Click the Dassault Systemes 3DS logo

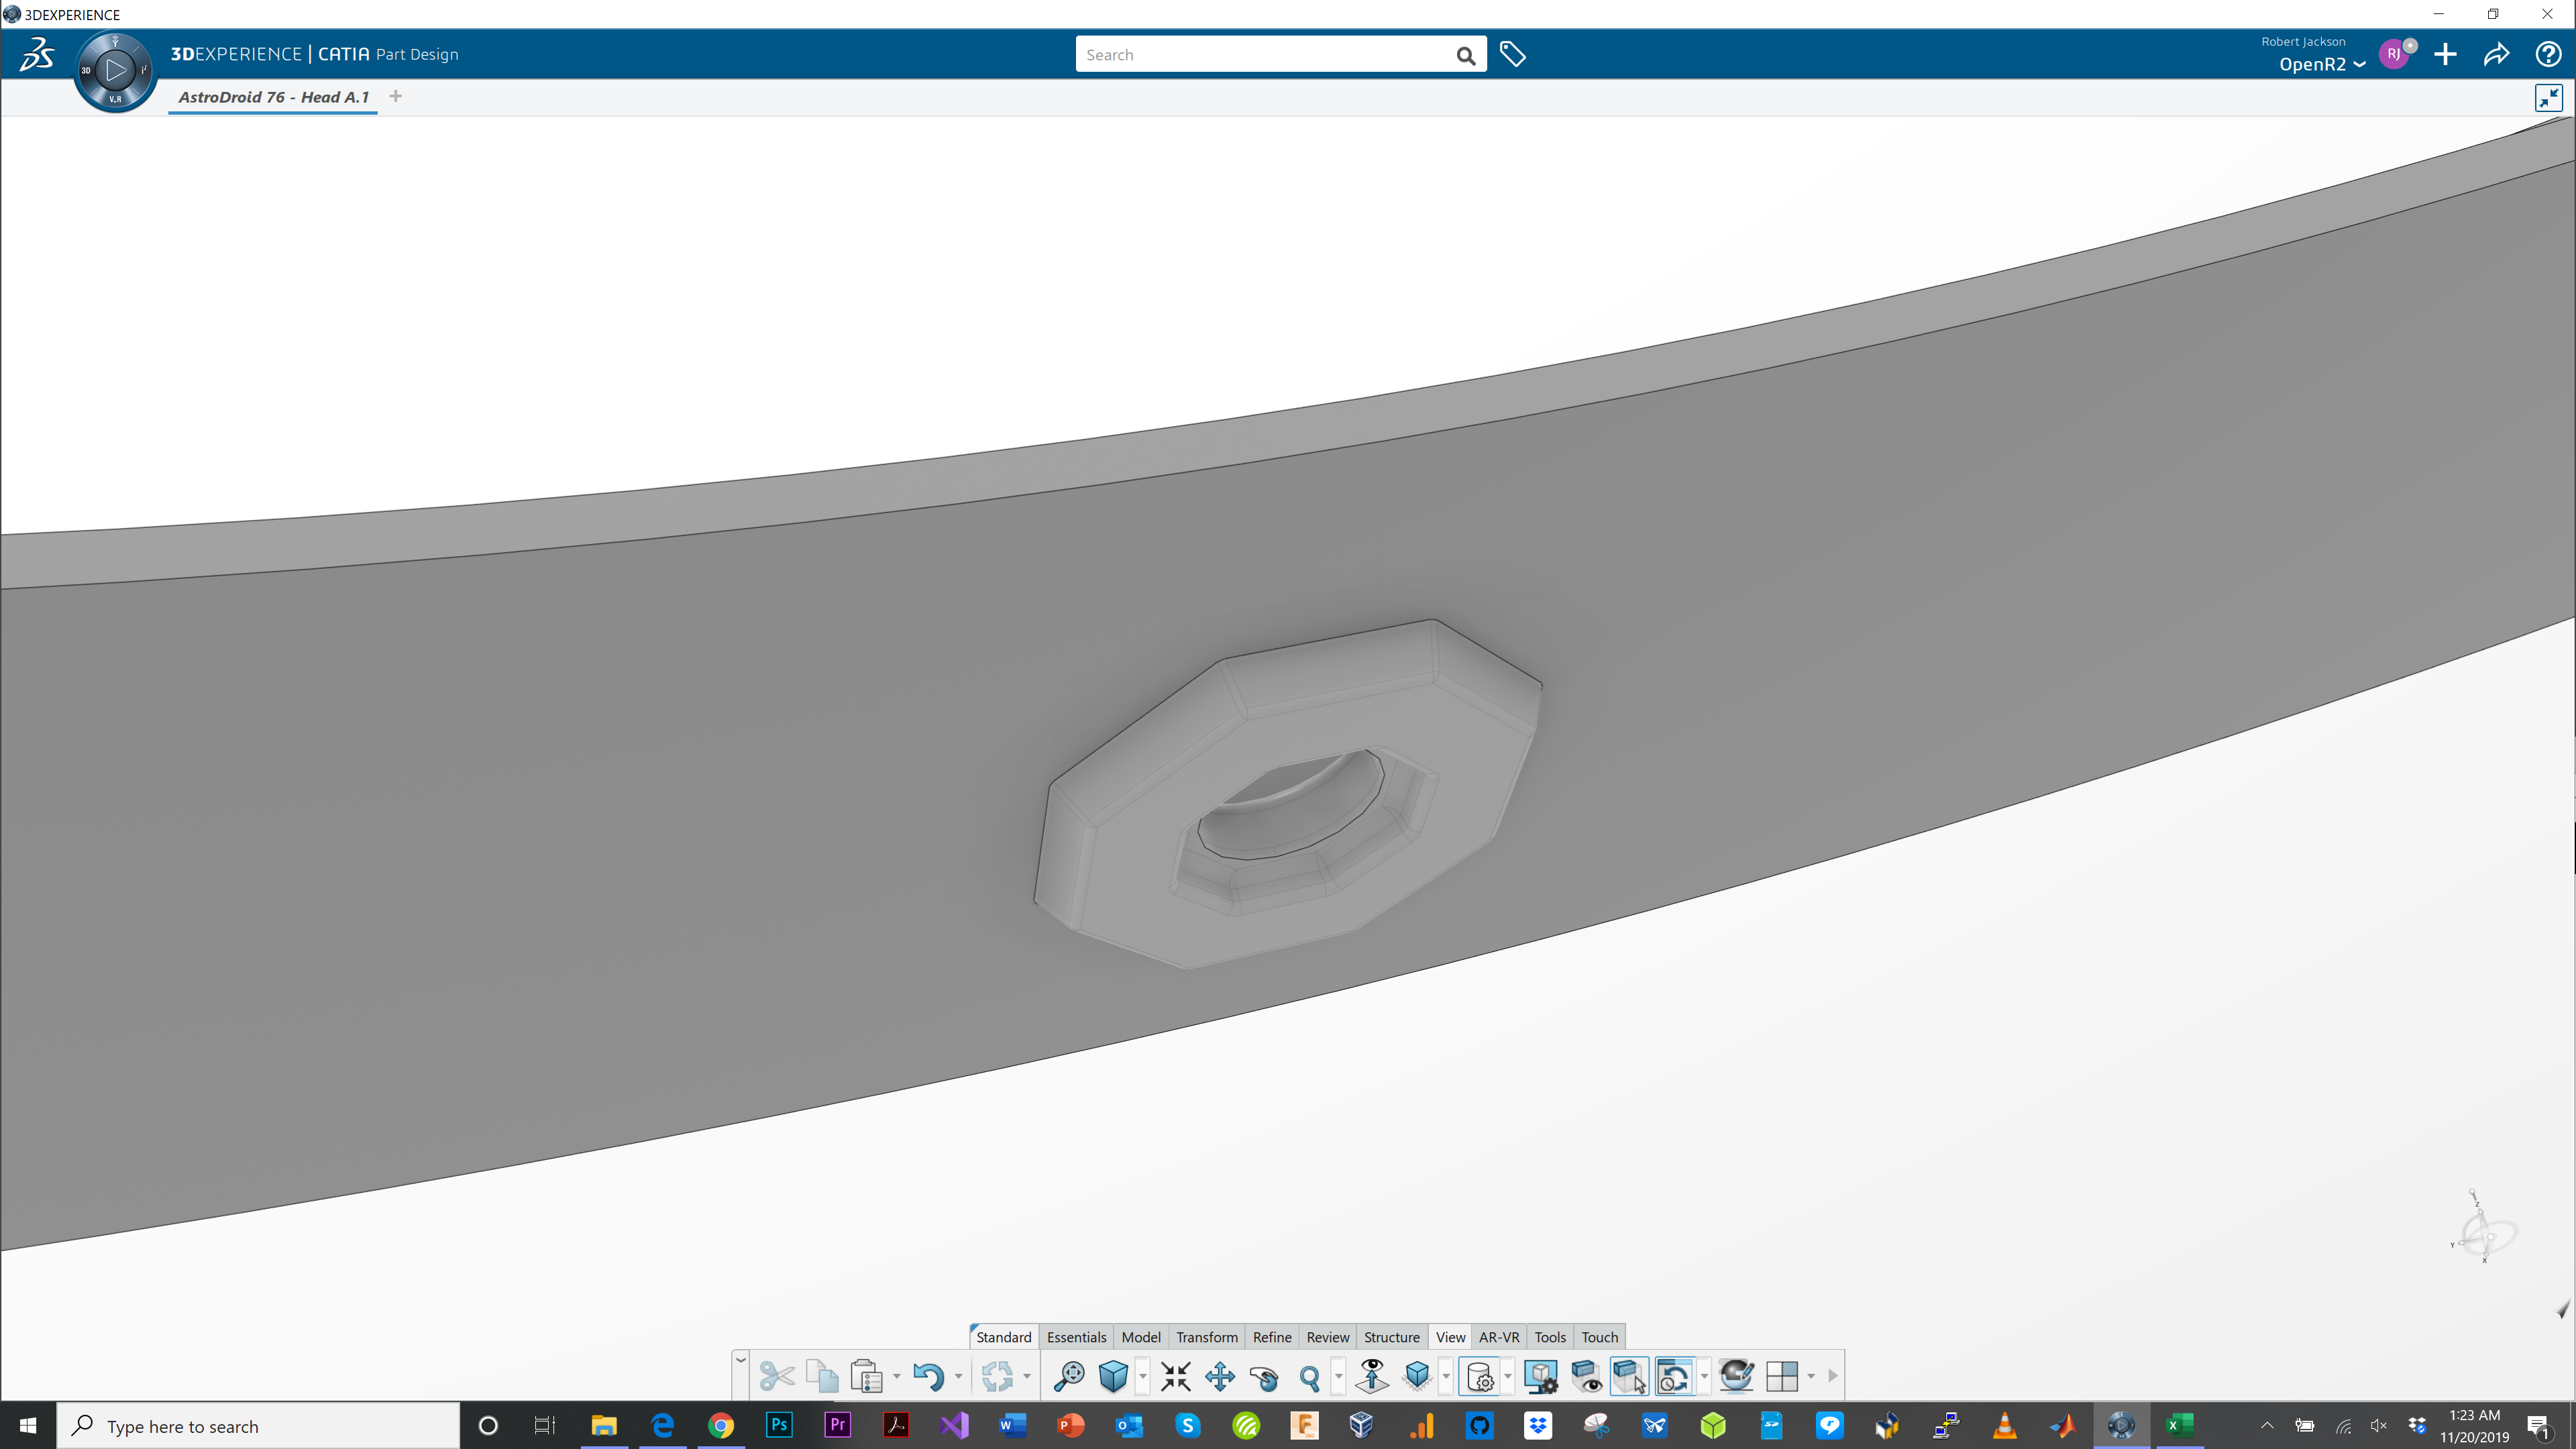tap(37, 54)
